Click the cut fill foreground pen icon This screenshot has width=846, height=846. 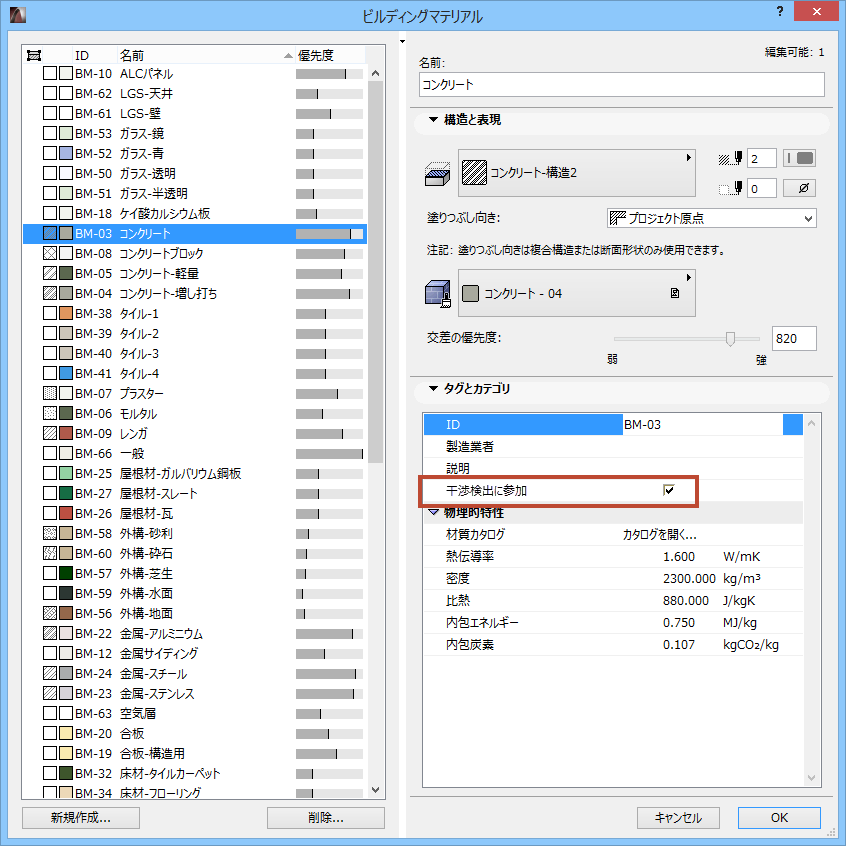731,159
